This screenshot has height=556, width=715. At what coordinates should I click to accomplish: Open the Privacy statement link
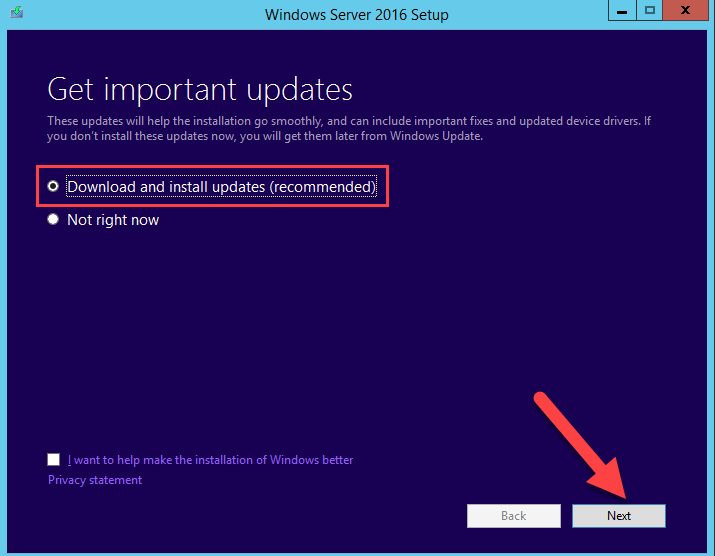click(x=95, y=480)
